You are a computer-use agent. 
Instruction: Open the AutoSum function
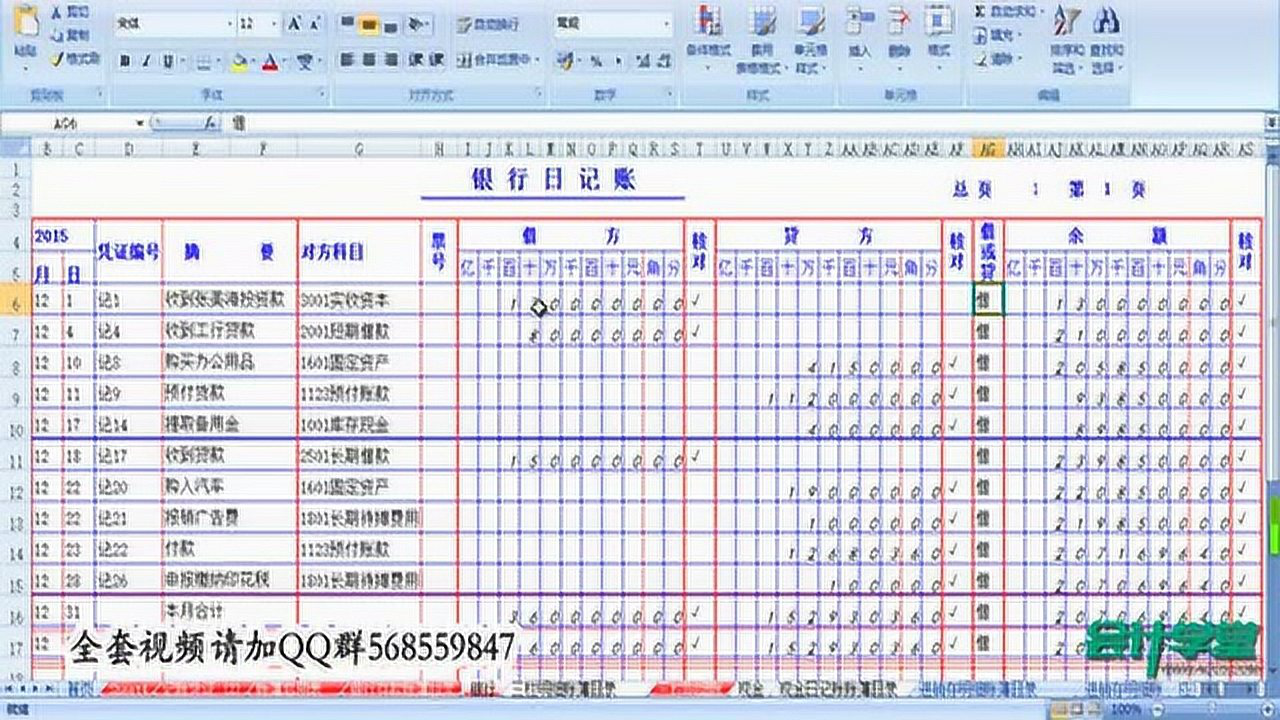pyautogui.click(x=1007, y=12)
